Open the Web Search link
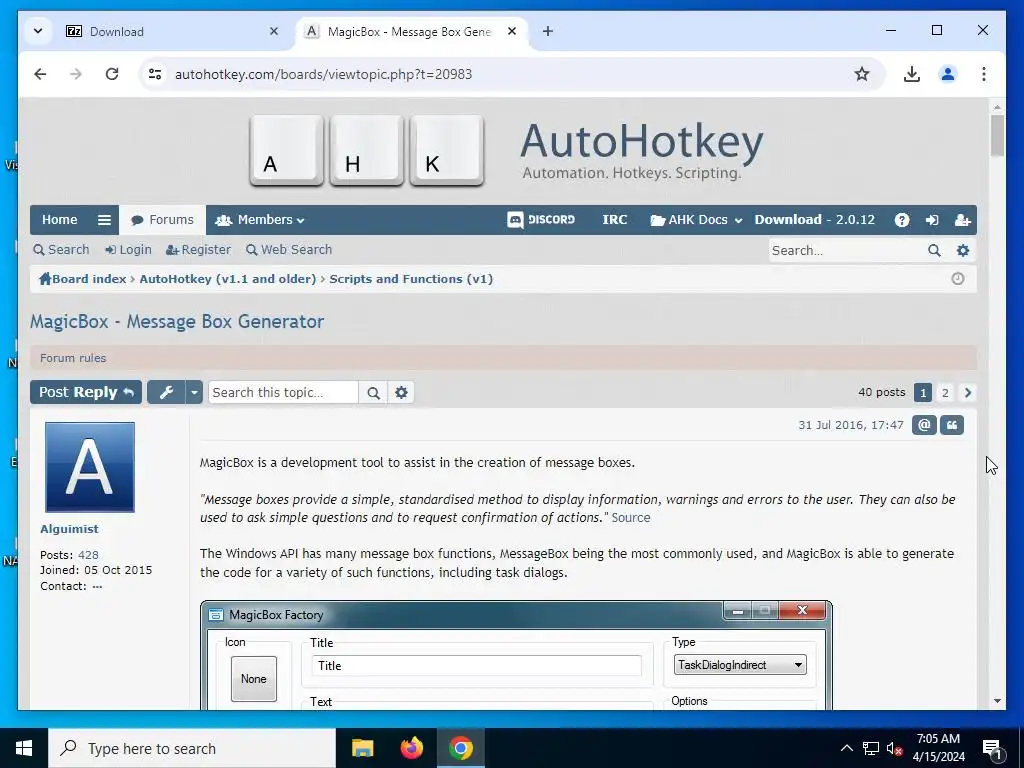1024x768 pixels. (289, 249)
